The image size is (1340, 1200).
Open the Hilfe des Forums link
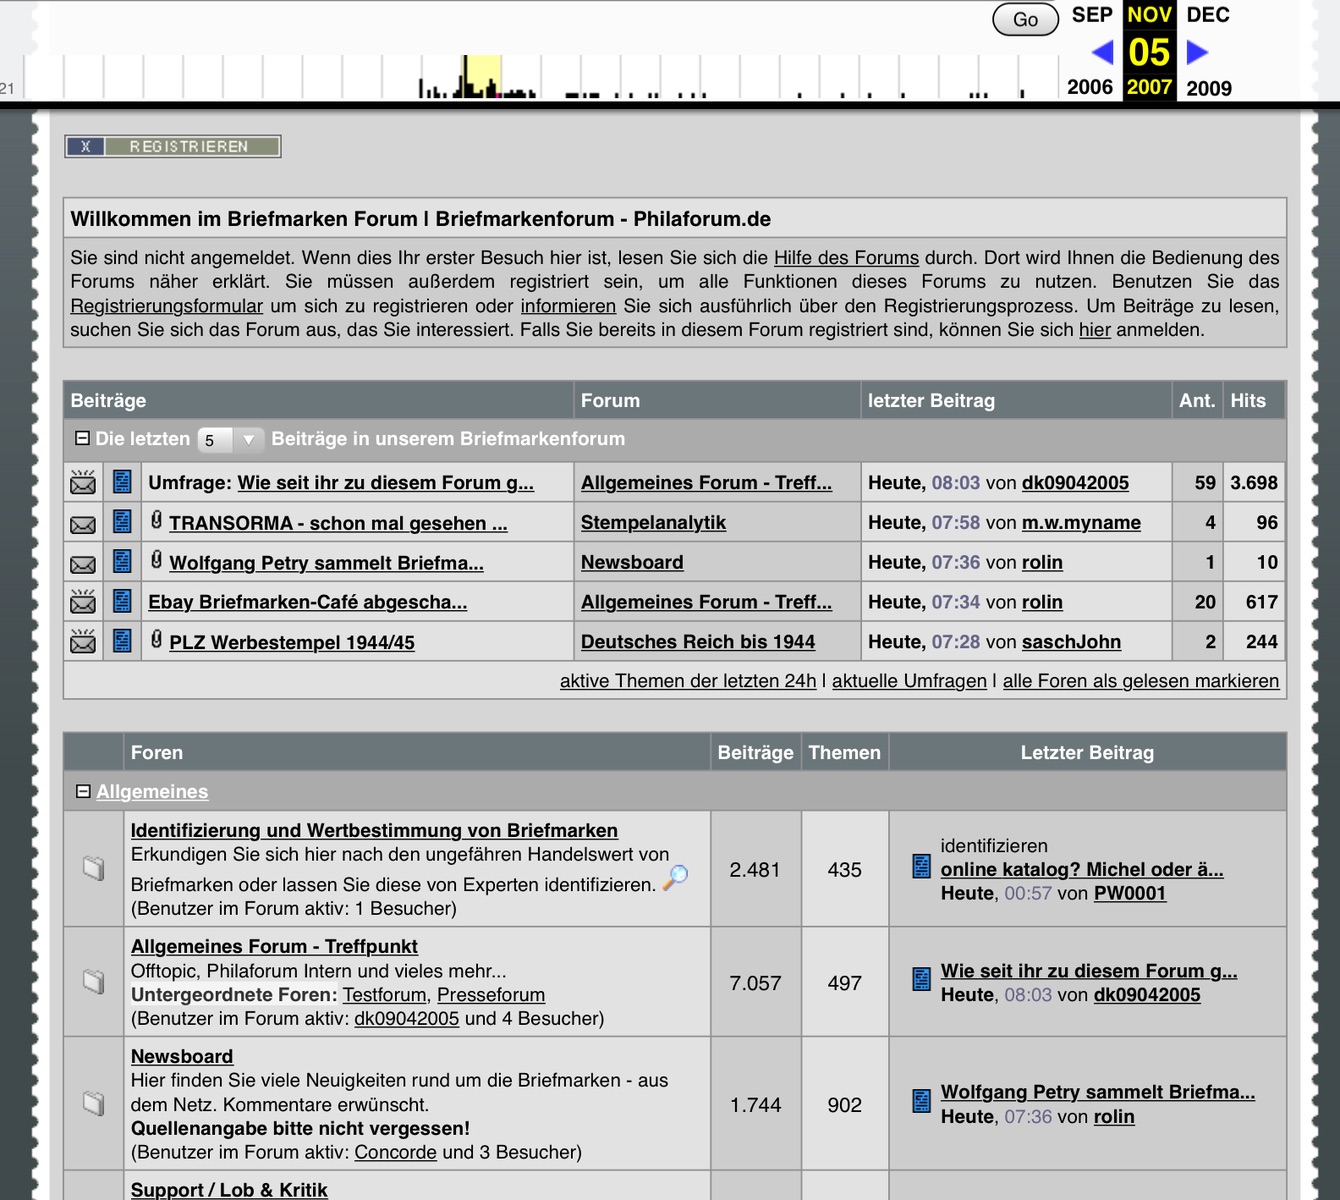click(846, 258)
